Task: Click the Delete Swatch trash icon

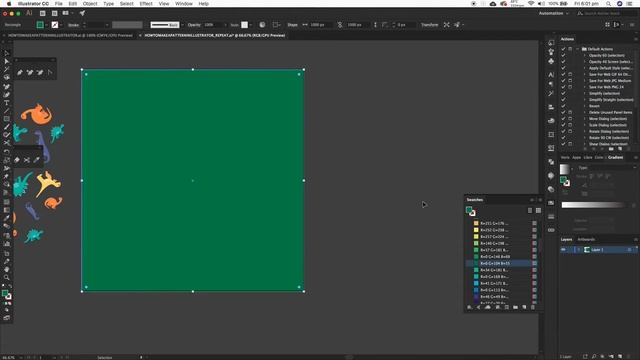Action: pos(533,307)
